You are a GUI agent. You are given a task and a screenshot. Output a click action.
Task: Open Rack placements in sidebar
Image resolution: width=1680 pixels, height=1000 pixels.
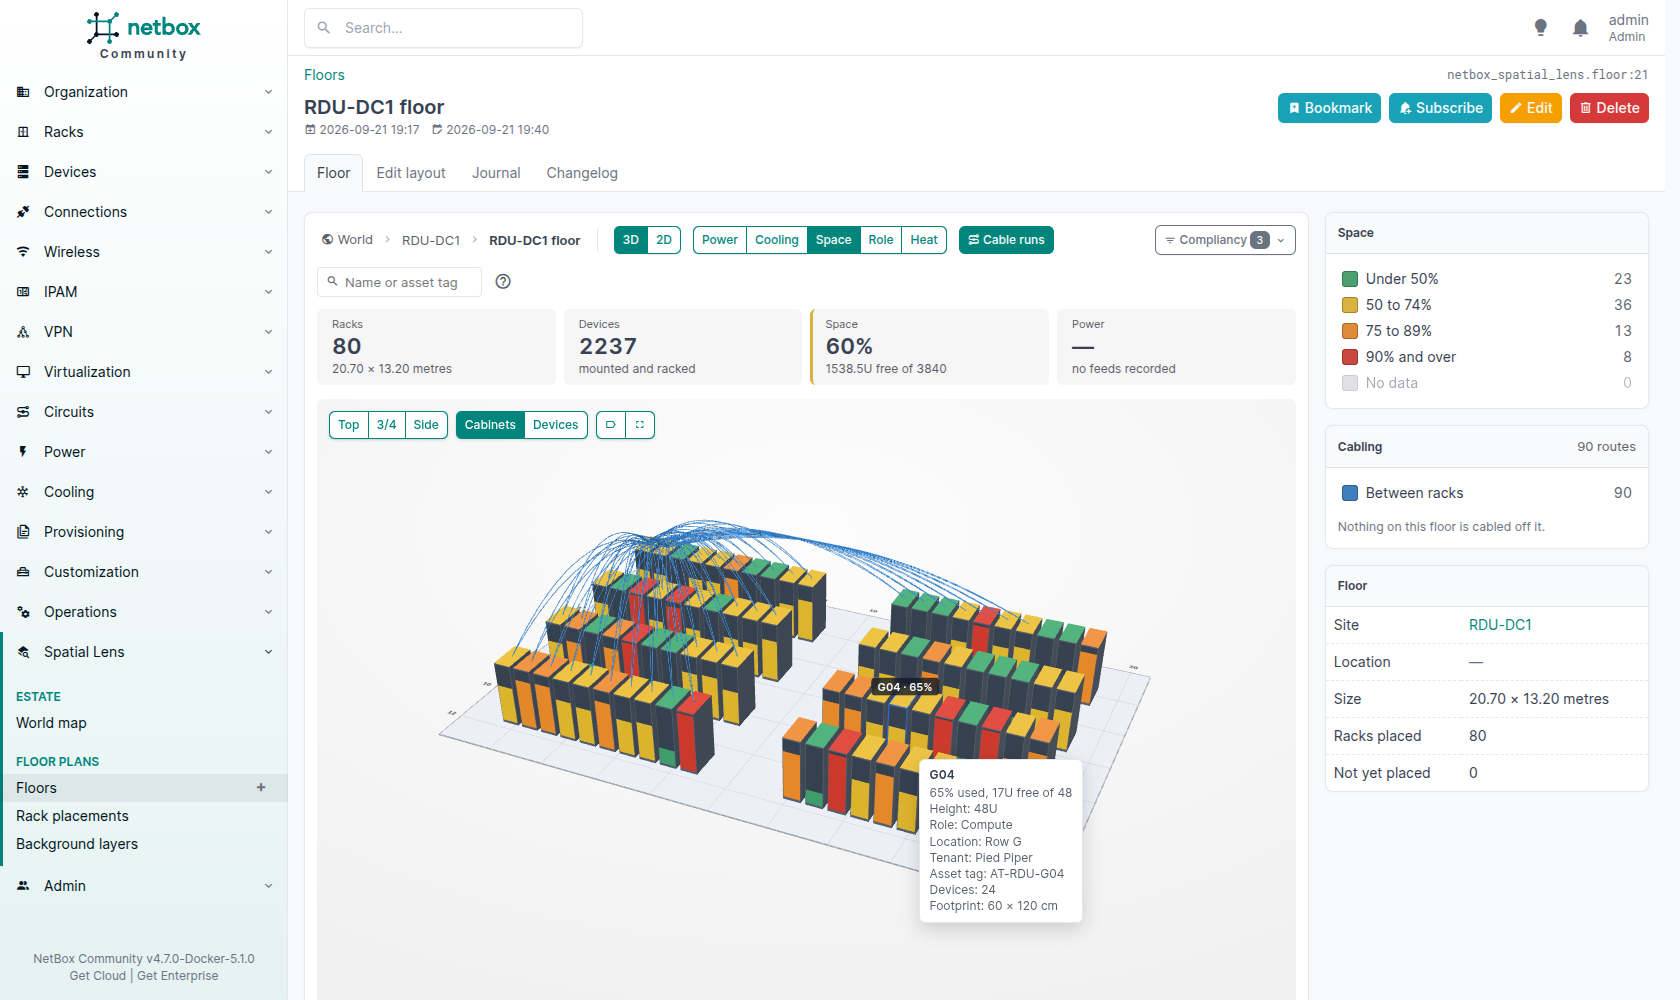72,816
